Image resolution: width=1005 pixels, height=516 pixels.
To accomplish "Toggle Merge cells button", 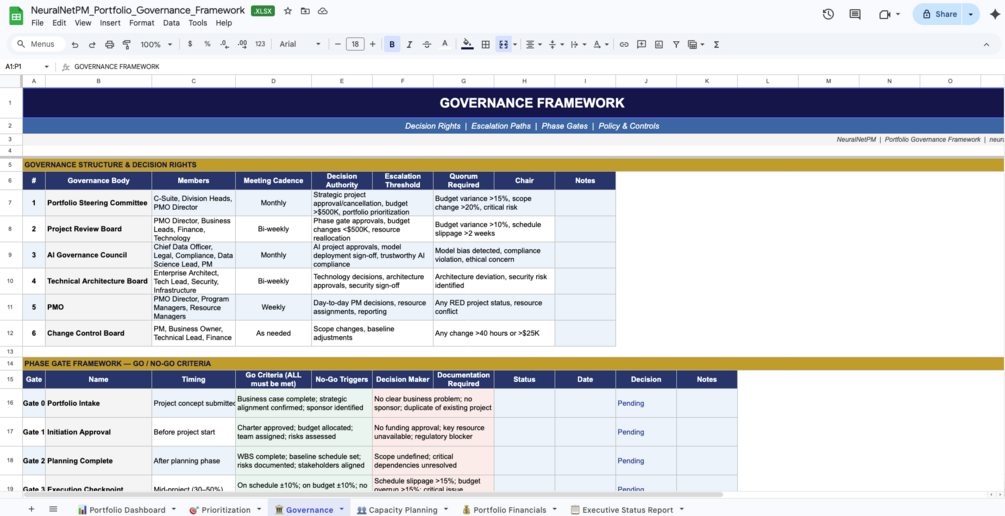I will pyautogui.click(x=503, y=45).
